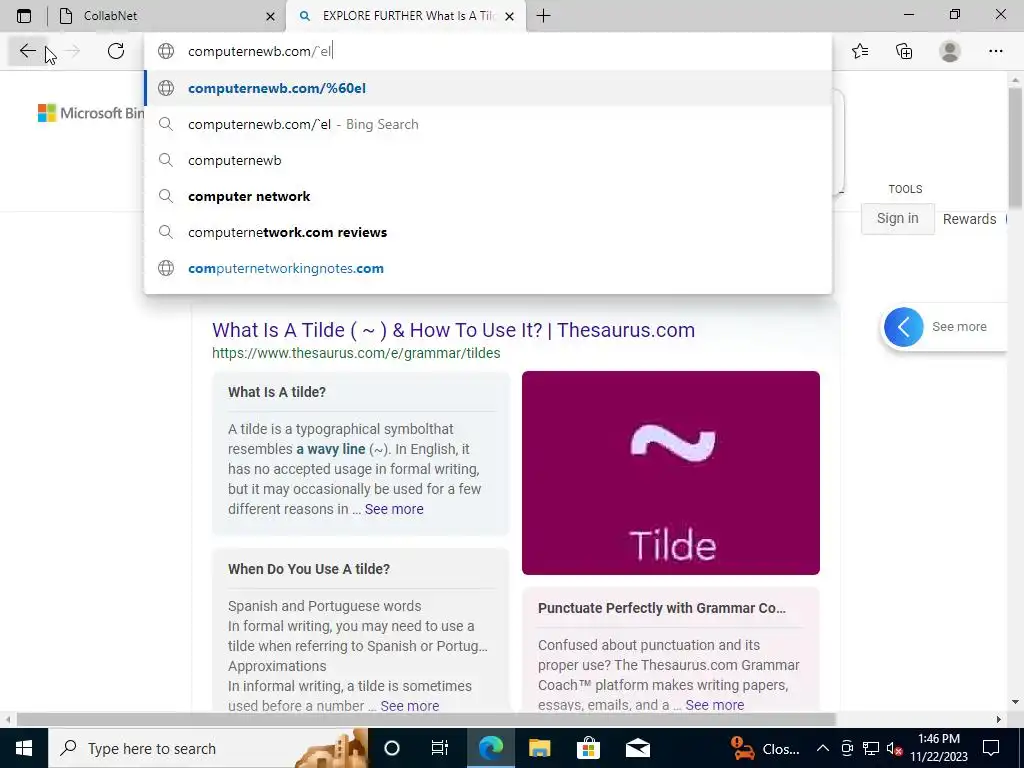Close the CollabNet tab
Viewport: 1024px width, 768px height.
(x=270, y=16)
